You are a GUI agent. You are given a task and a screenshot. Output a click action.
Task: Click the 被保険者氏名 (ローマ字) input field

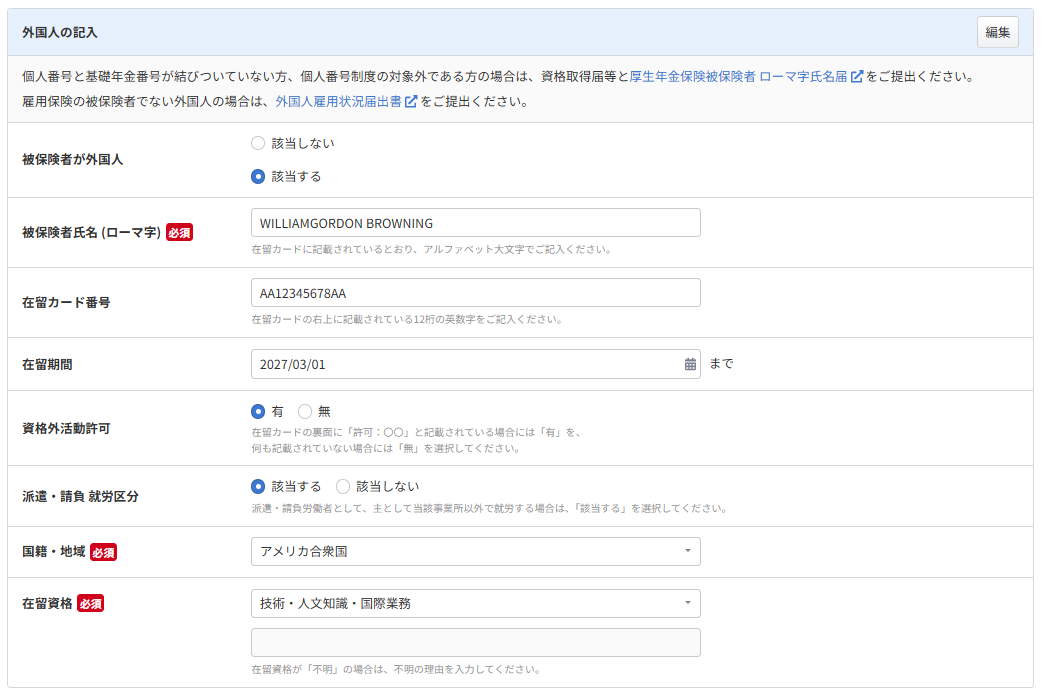[475, 223]
